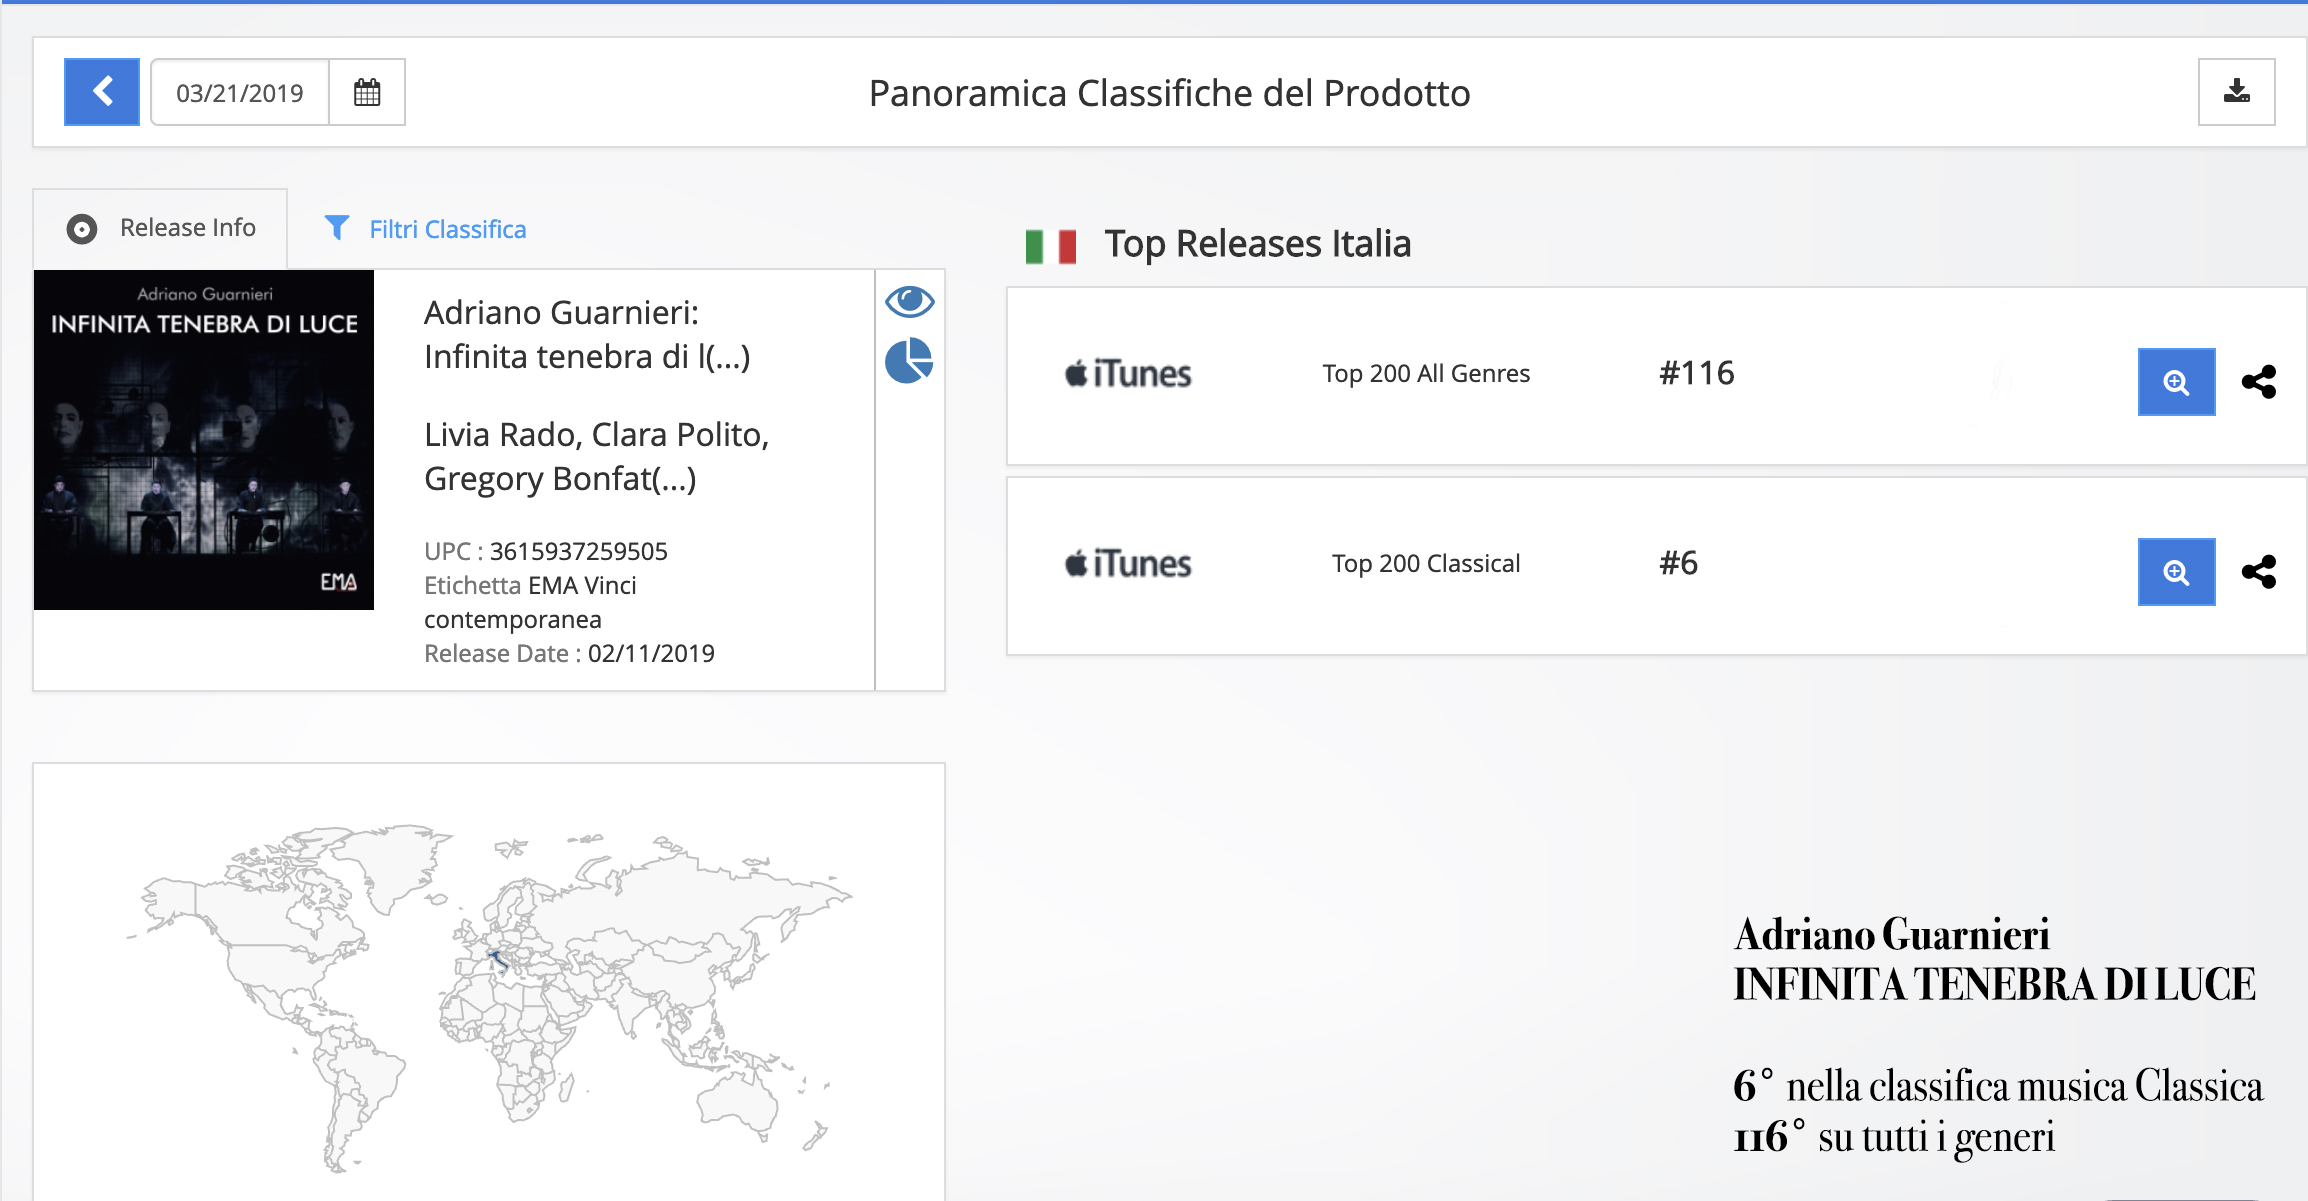Share the Top 200 All Genres ranking
The height and width of the screenshot is (1201, 2308).
pos(2259,381)
